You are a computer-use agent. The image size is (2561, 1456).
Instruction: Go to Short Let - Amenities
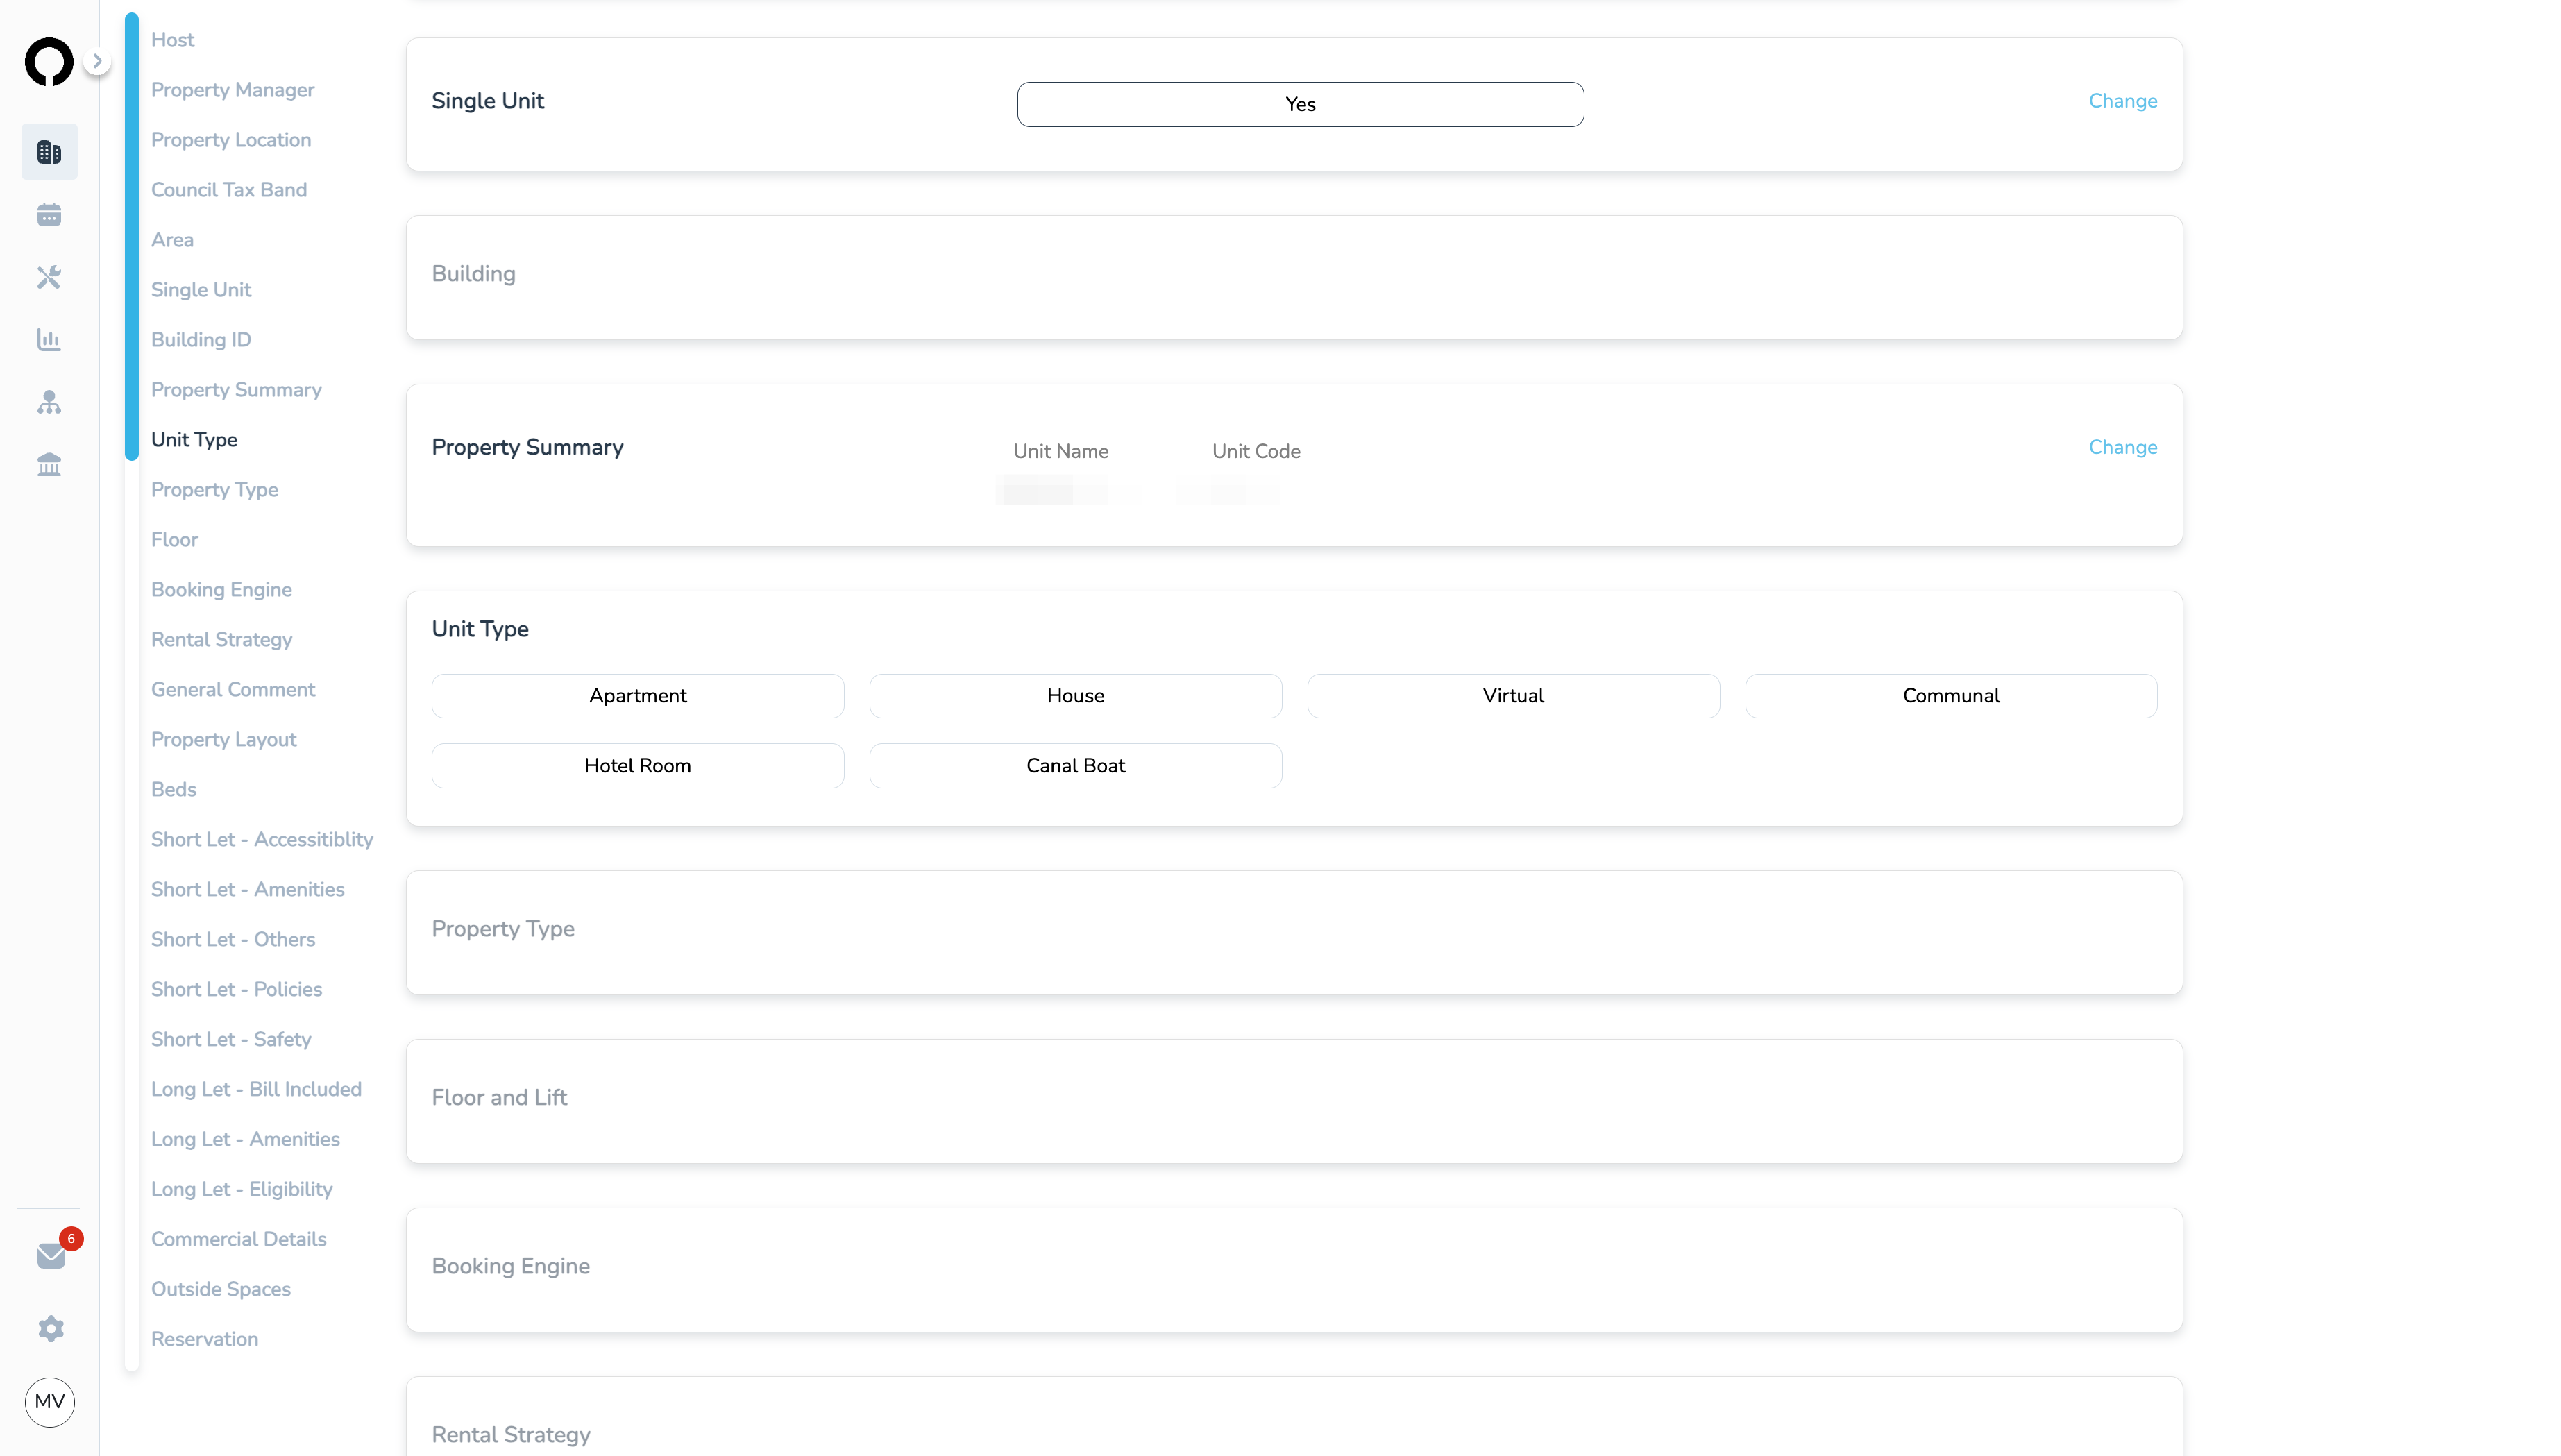click(248, 890)
